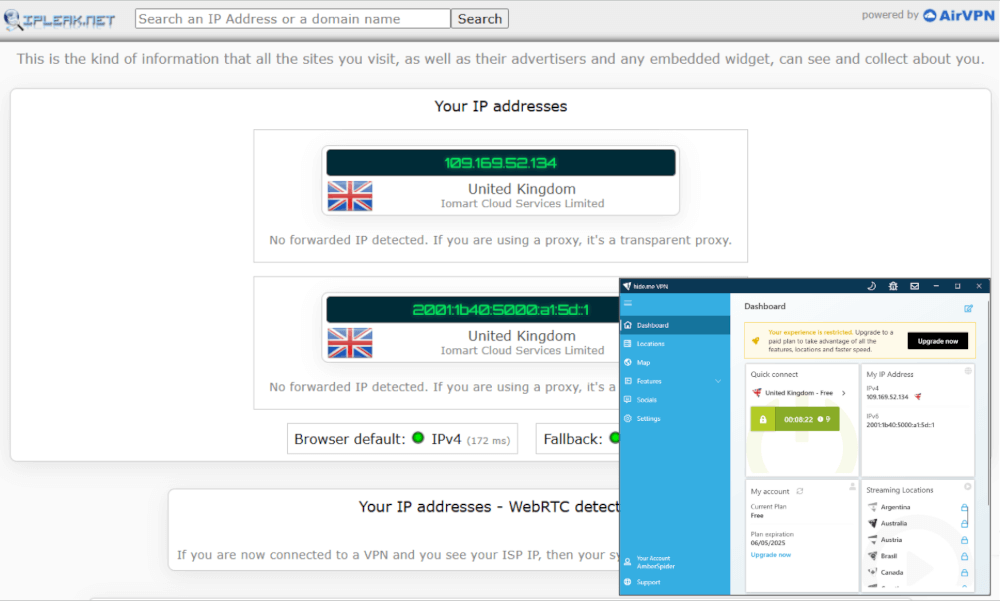Click the lock icon next to Brasil

(964, 556)
